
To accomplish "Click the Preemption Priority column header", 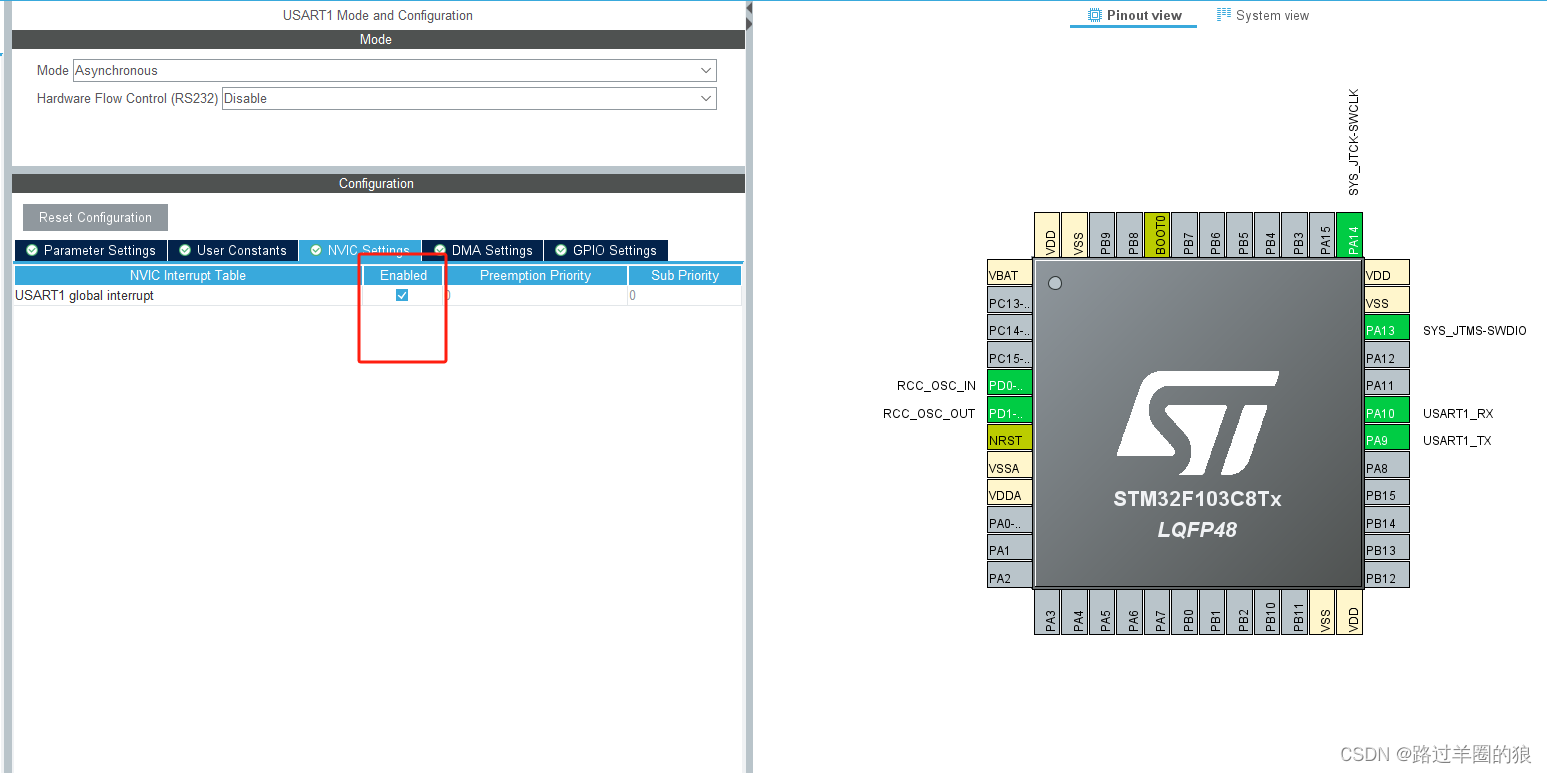I will (x=535, y=276).
